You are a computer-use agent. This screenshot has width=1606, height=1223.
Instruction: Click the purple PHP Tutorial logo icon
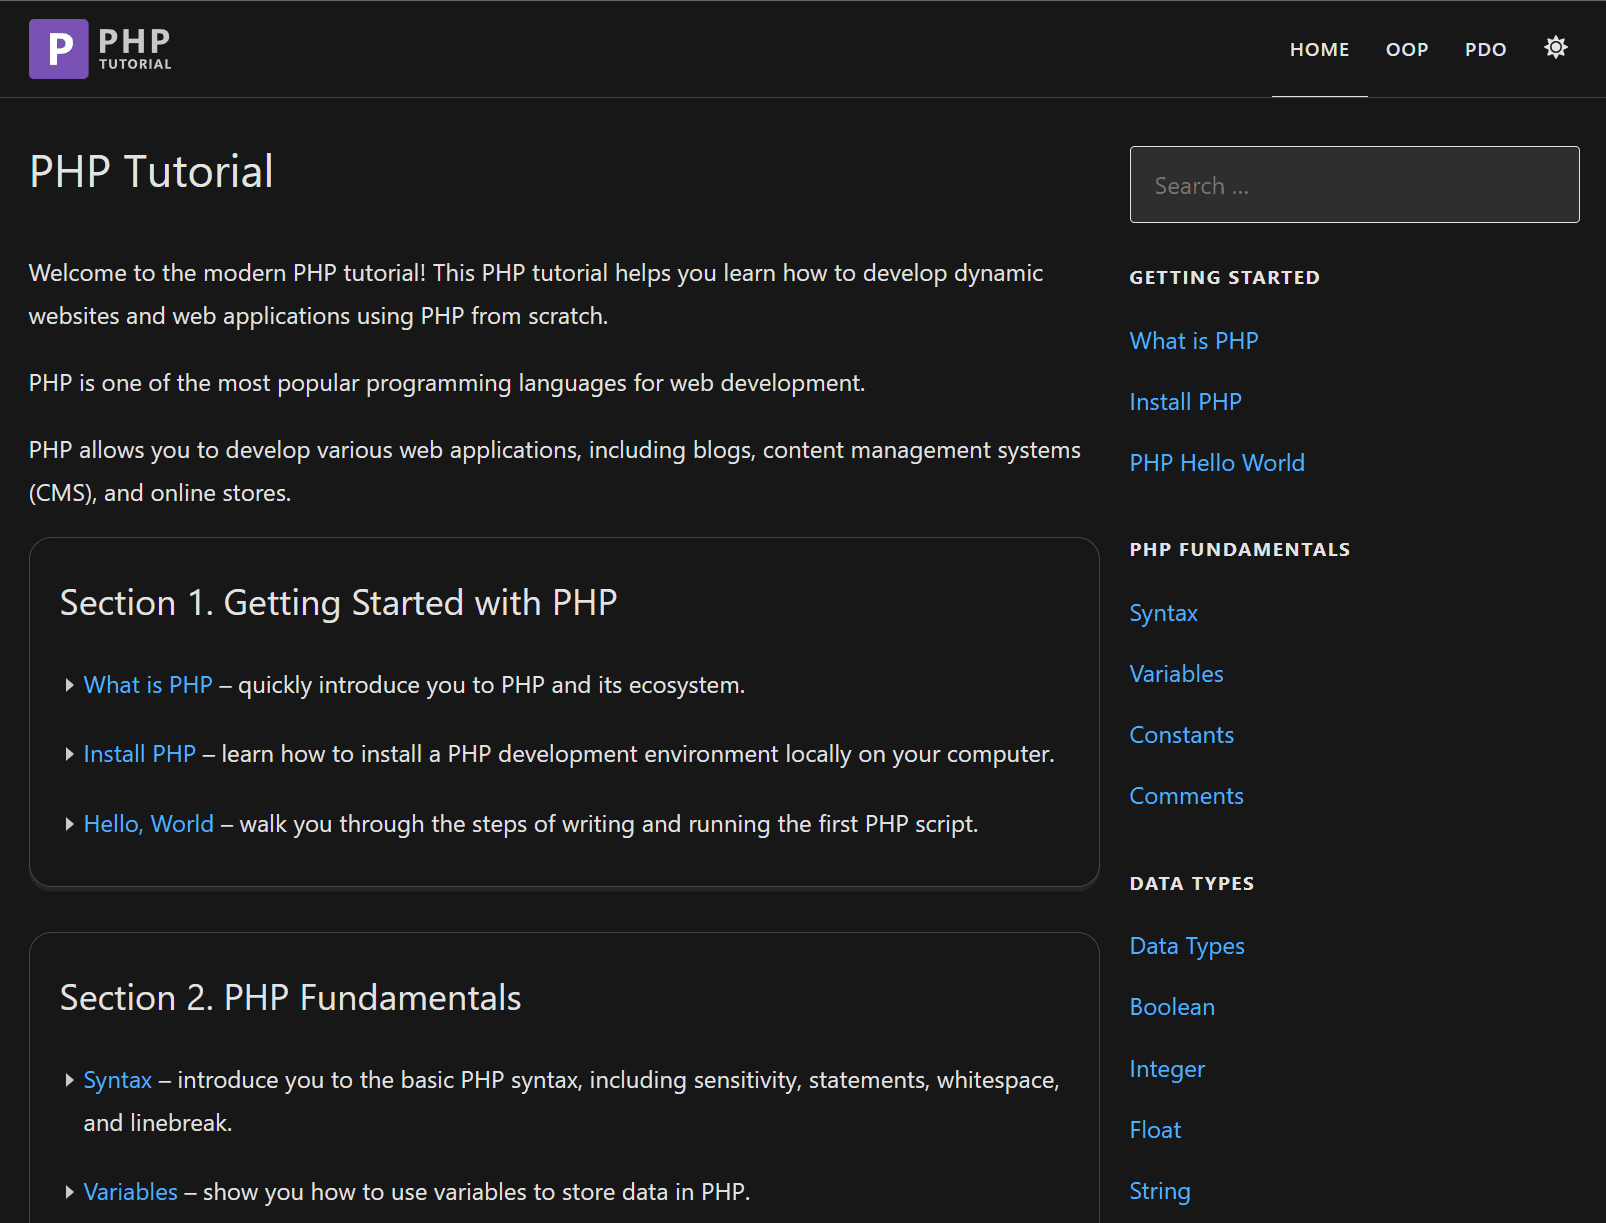(x=58, y=49)
